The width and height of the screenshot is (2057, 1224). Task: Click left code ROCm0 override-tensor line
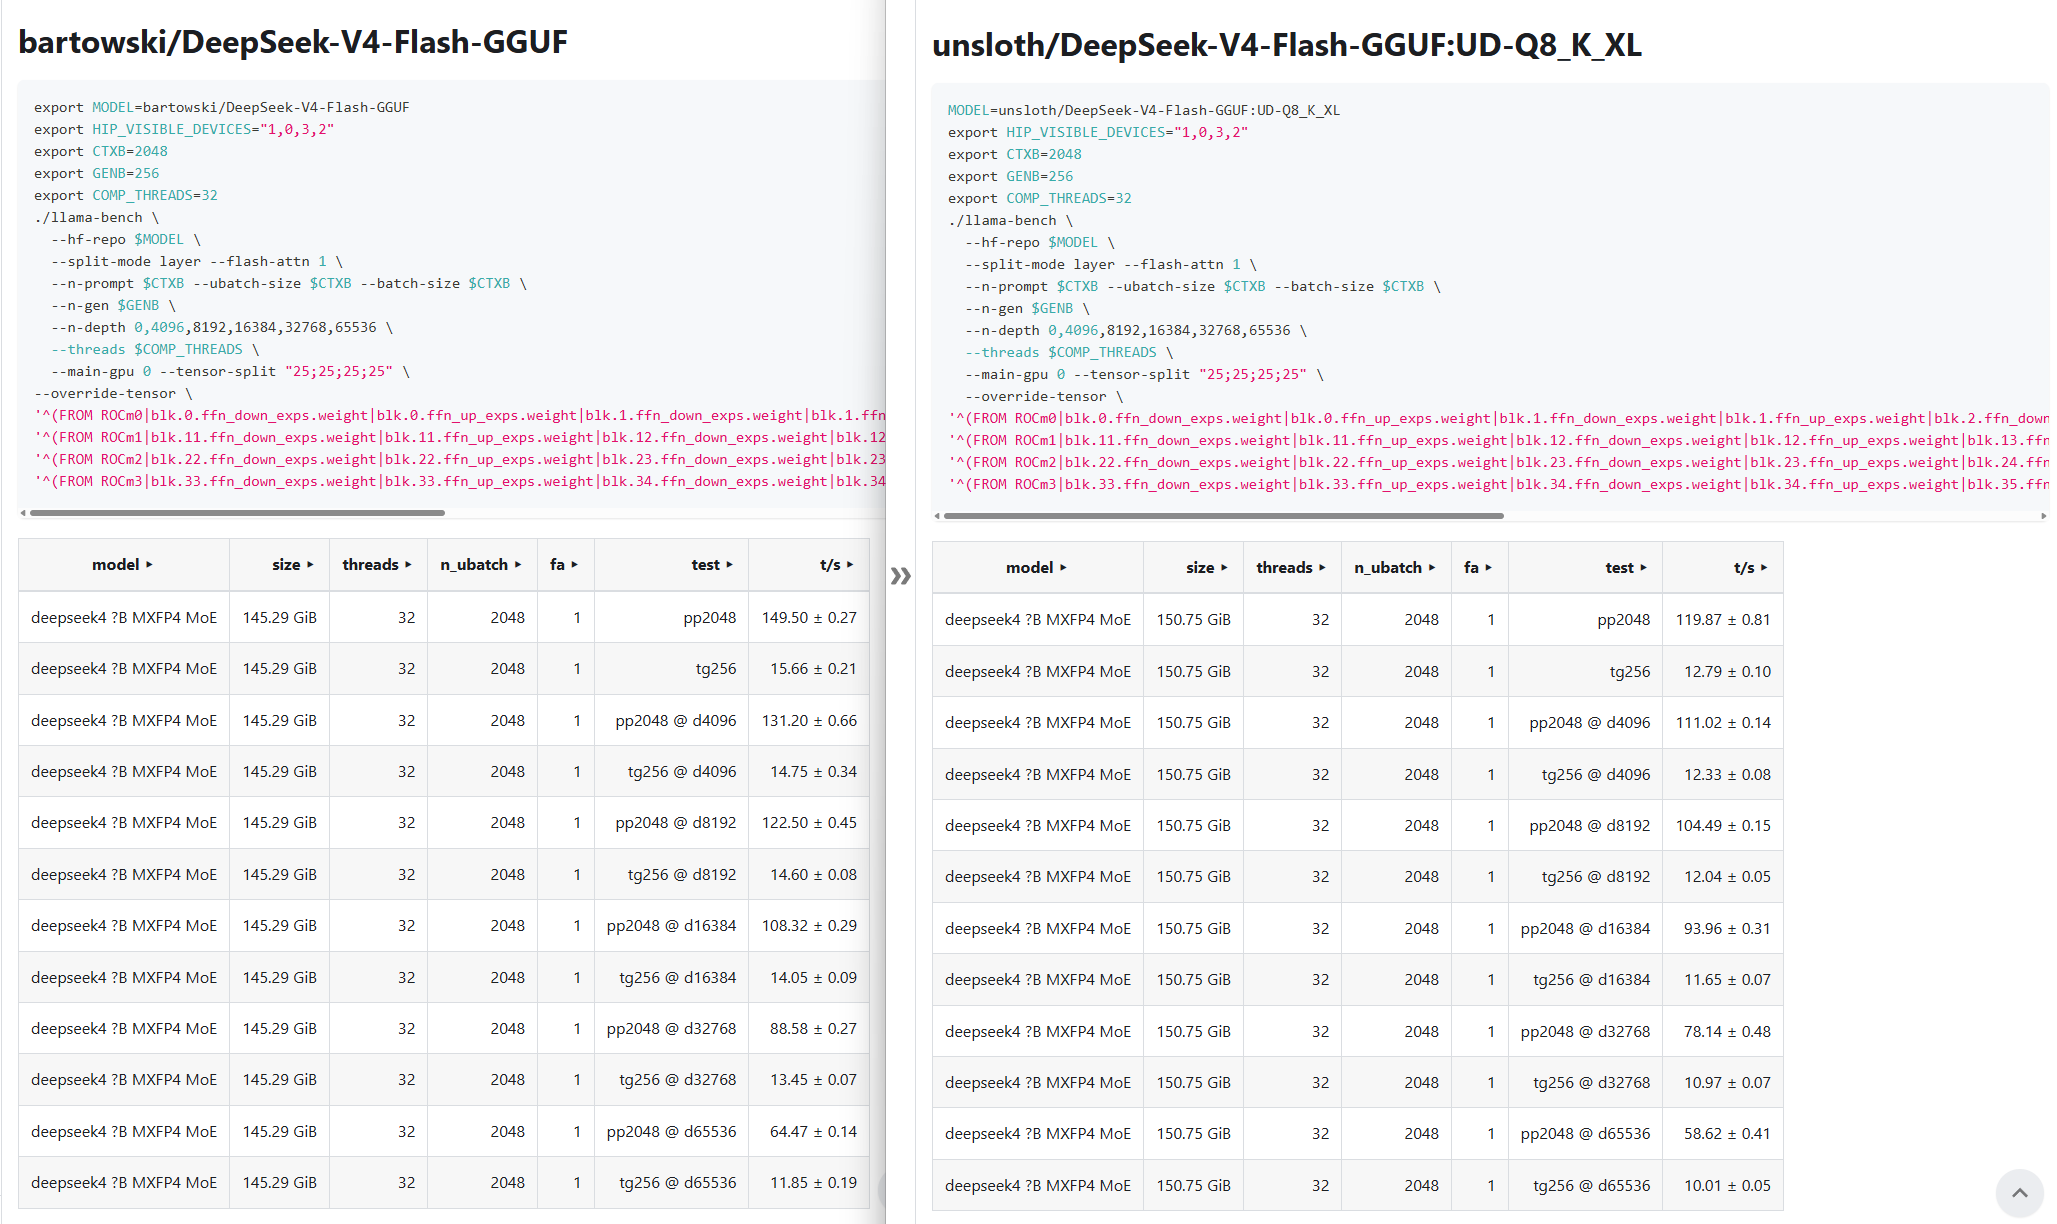[x=459, y=416]
